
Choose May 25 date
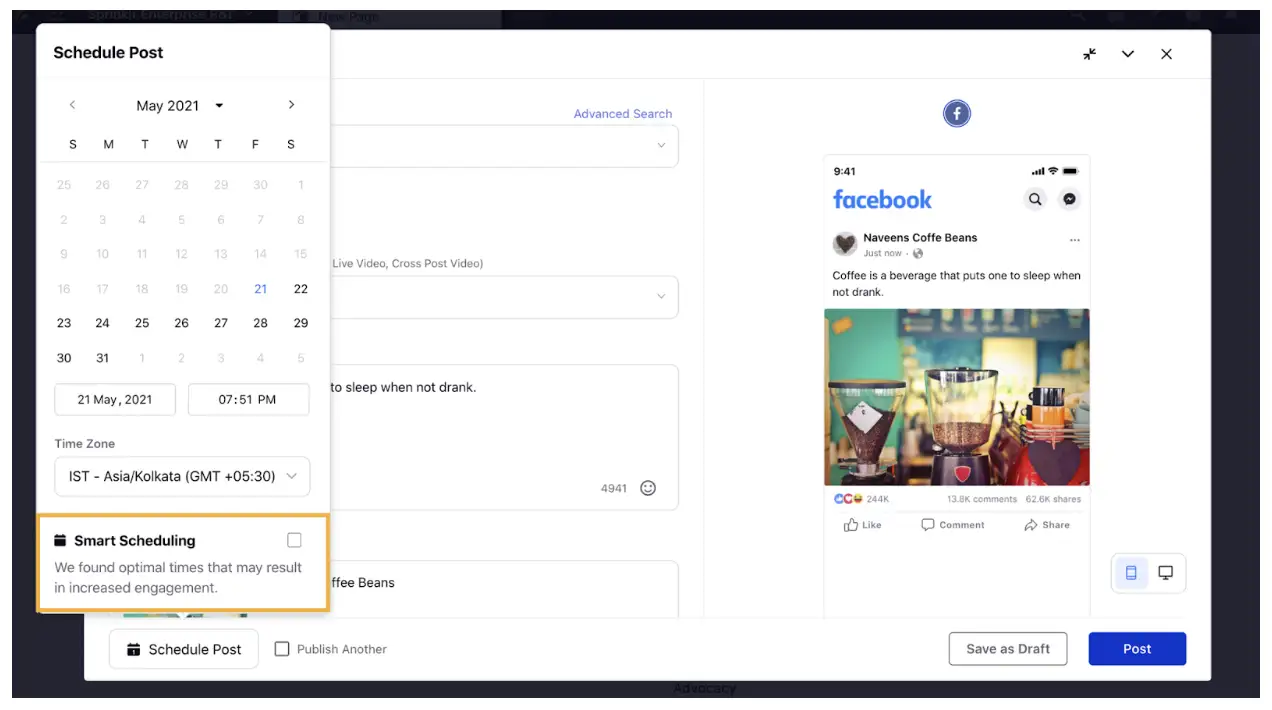(x=142, y=323)
